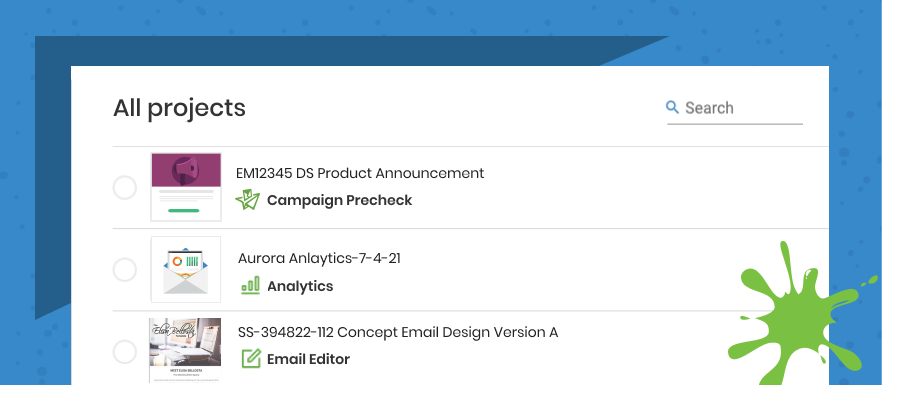Open SS-394822-112 Concept Email Design Version A
Viewport: 900px width, 401px height.
397,332
